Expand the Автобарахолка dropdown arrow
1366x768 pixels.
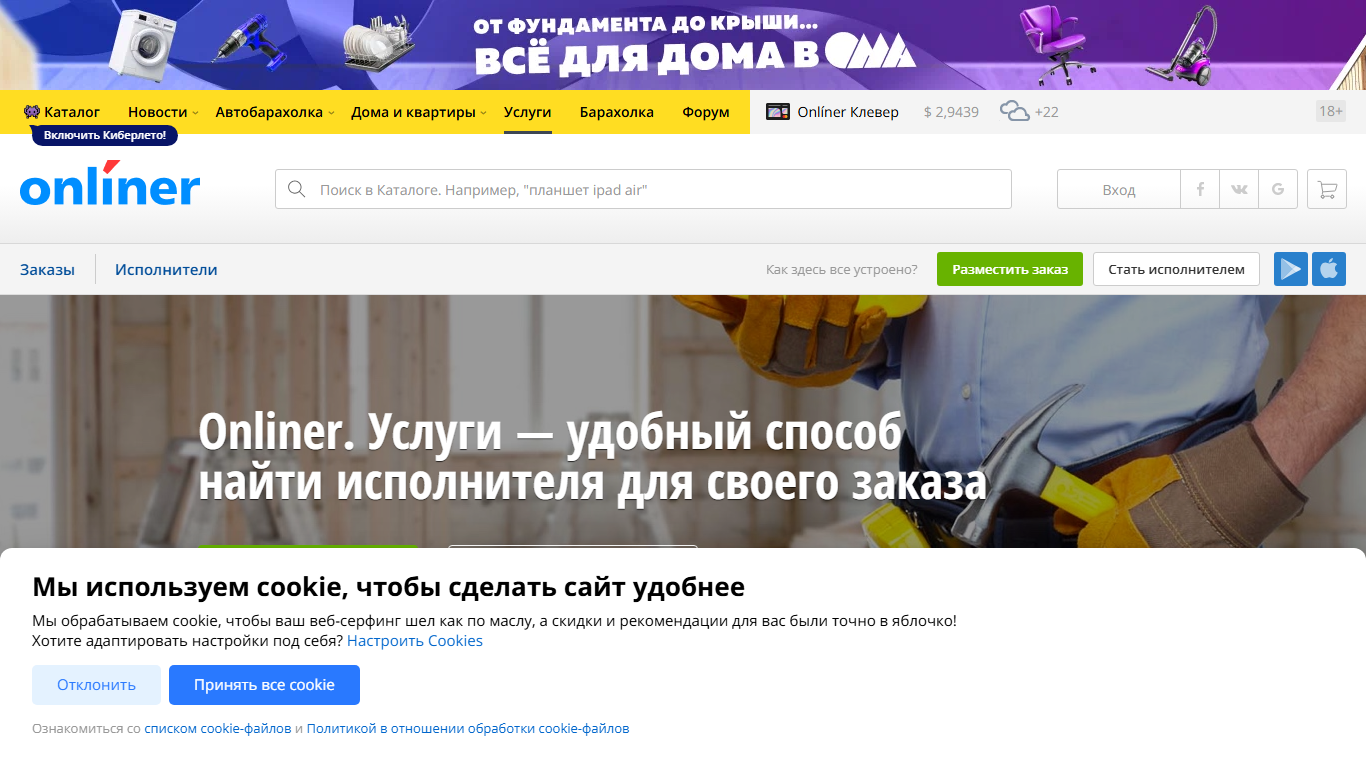331,113
